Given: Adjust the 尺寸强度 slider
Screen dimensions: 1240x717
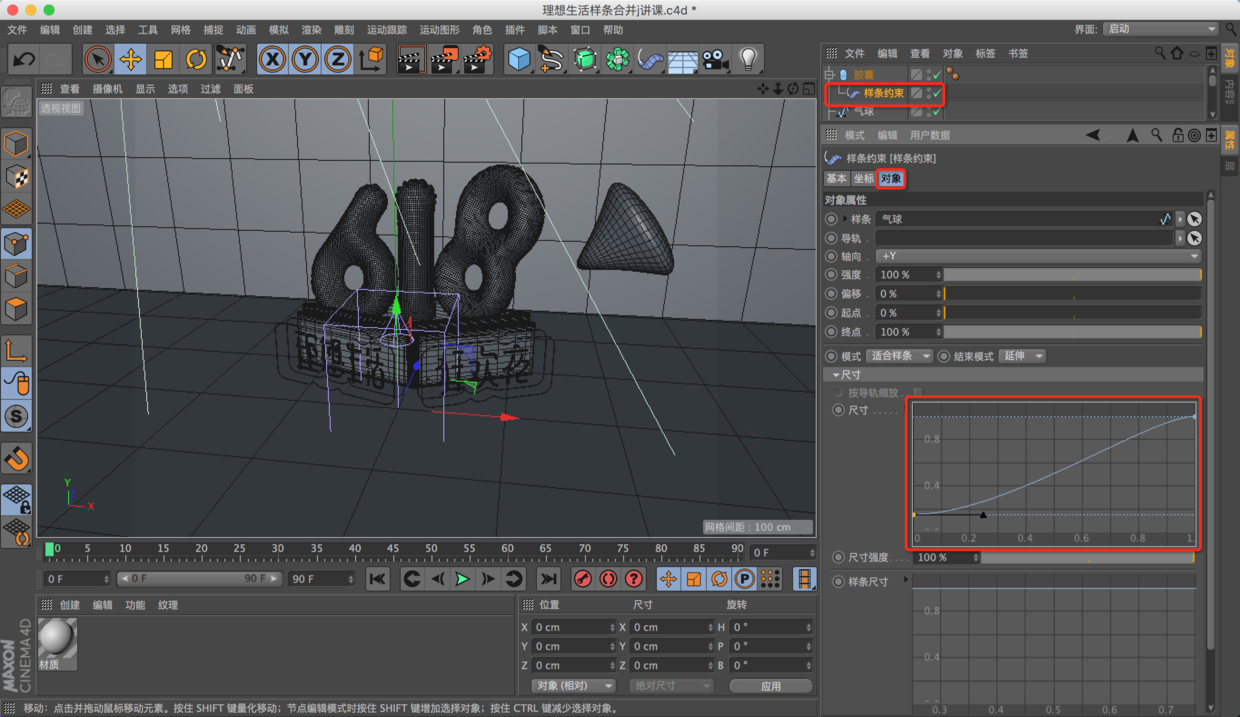Looking at the screenshot, I should coord(1090,558).
